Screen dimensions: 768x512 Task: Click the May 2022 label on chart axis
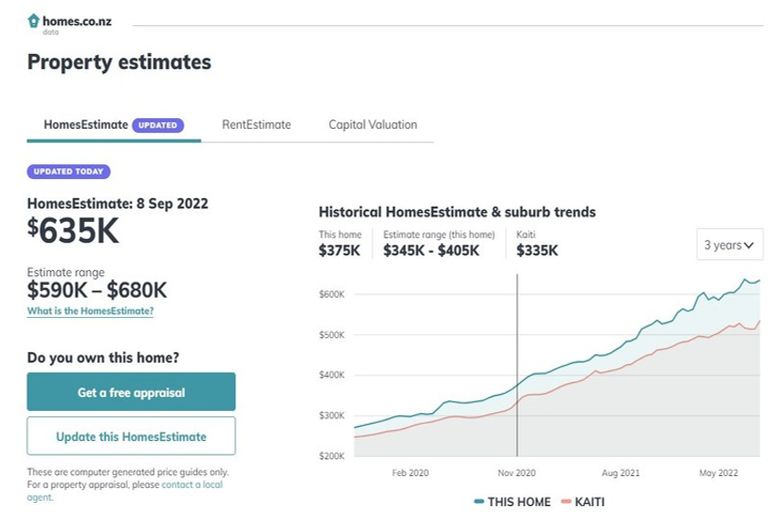(x=719, y=472)
